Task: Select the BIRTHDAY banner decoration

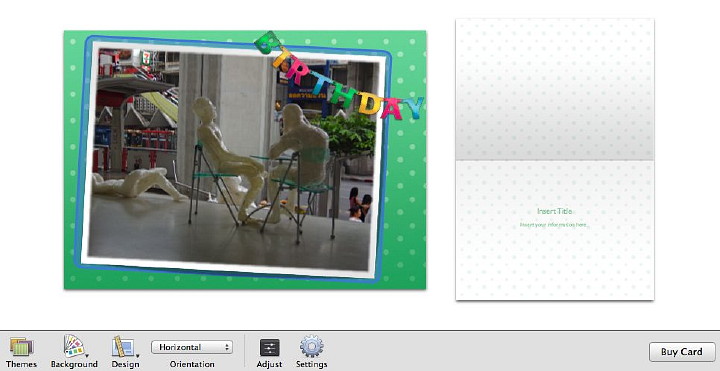Action: pyautogui.click(x=339, y=76)
